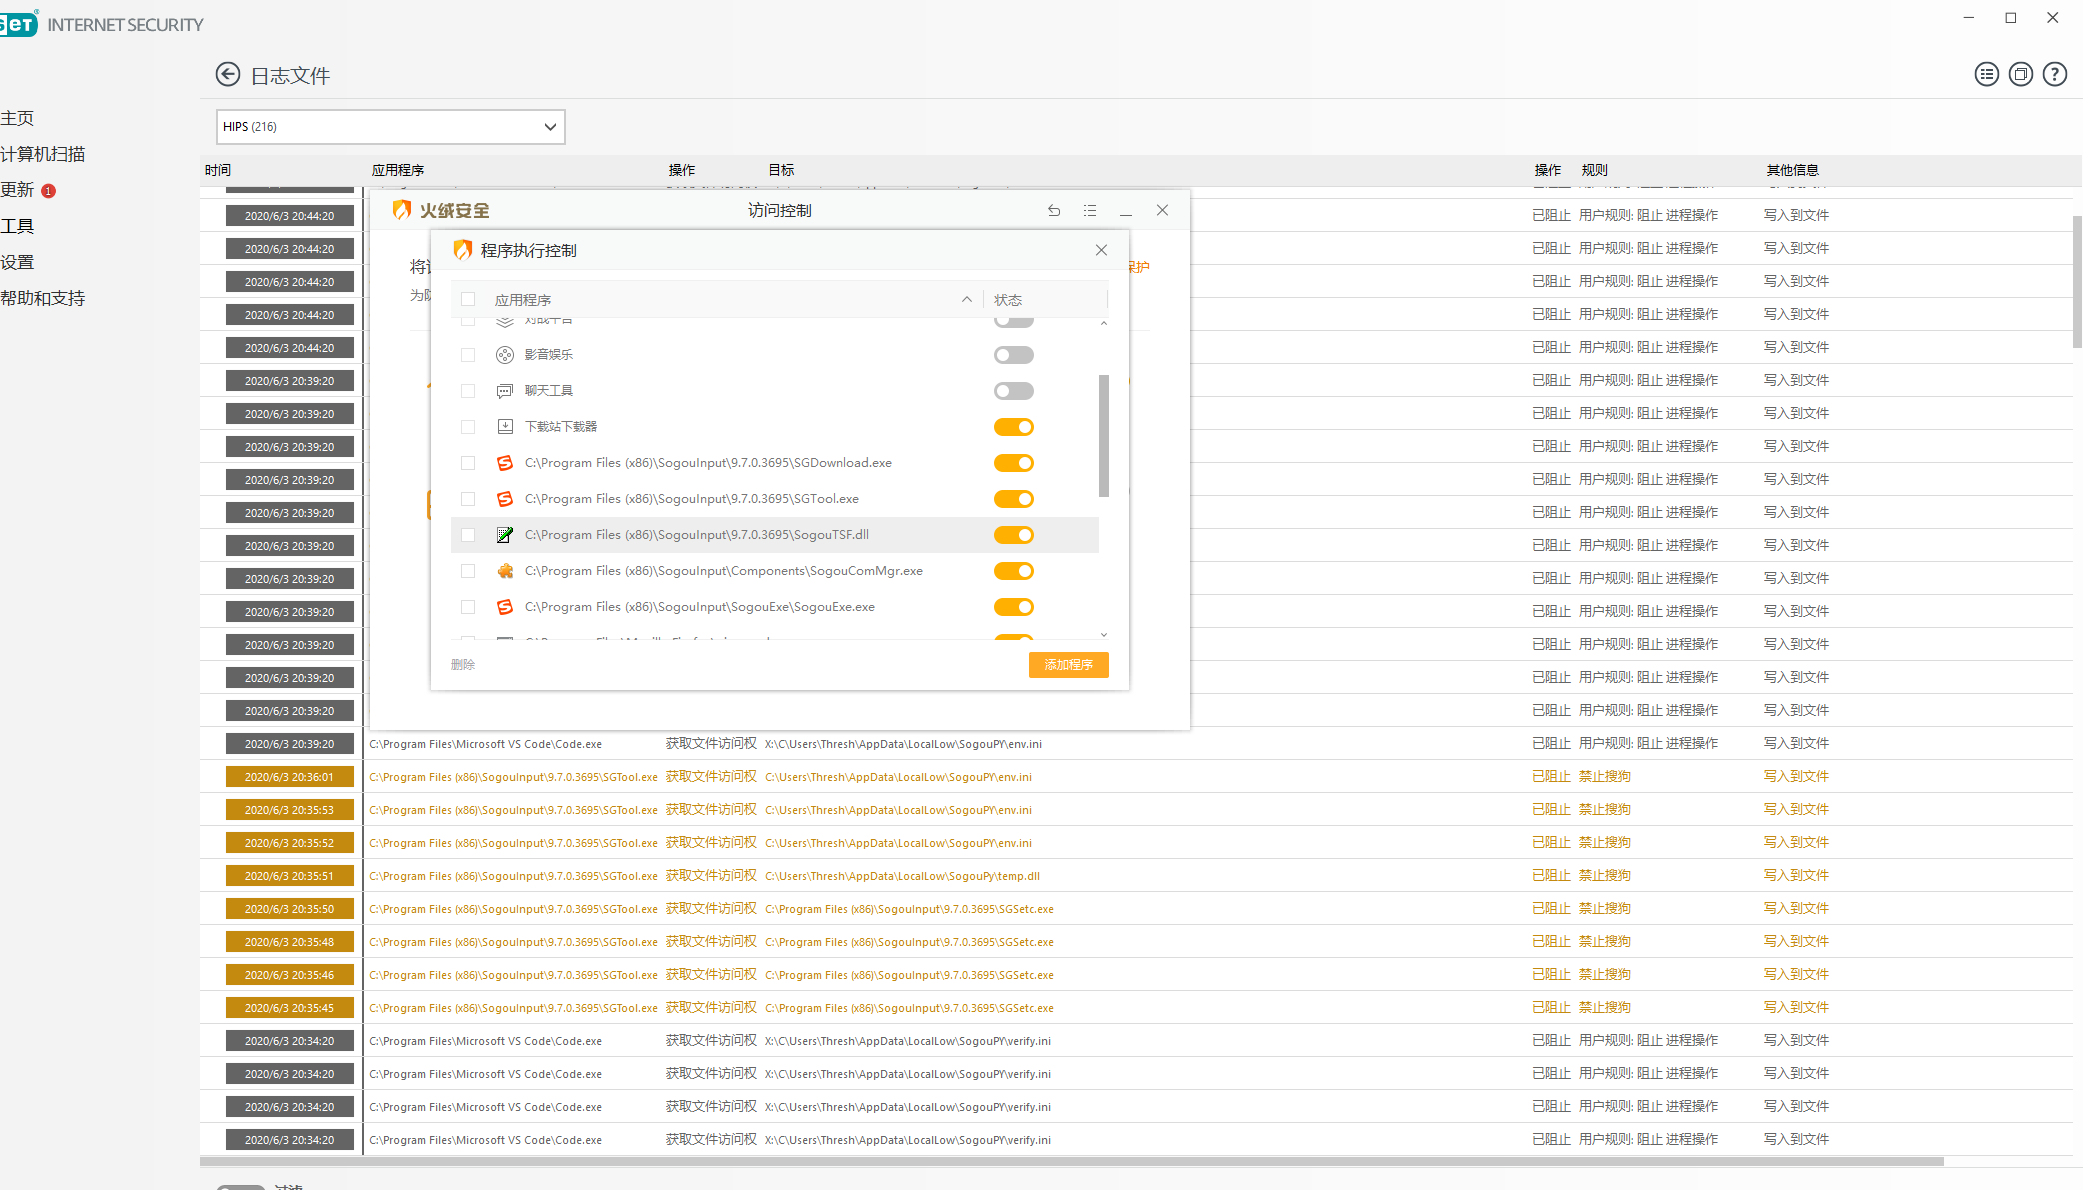The height and width of the screenshot is (1190, 2083).
Task: Sort the log by the 时间 column header
Action: tap(218, 170)
